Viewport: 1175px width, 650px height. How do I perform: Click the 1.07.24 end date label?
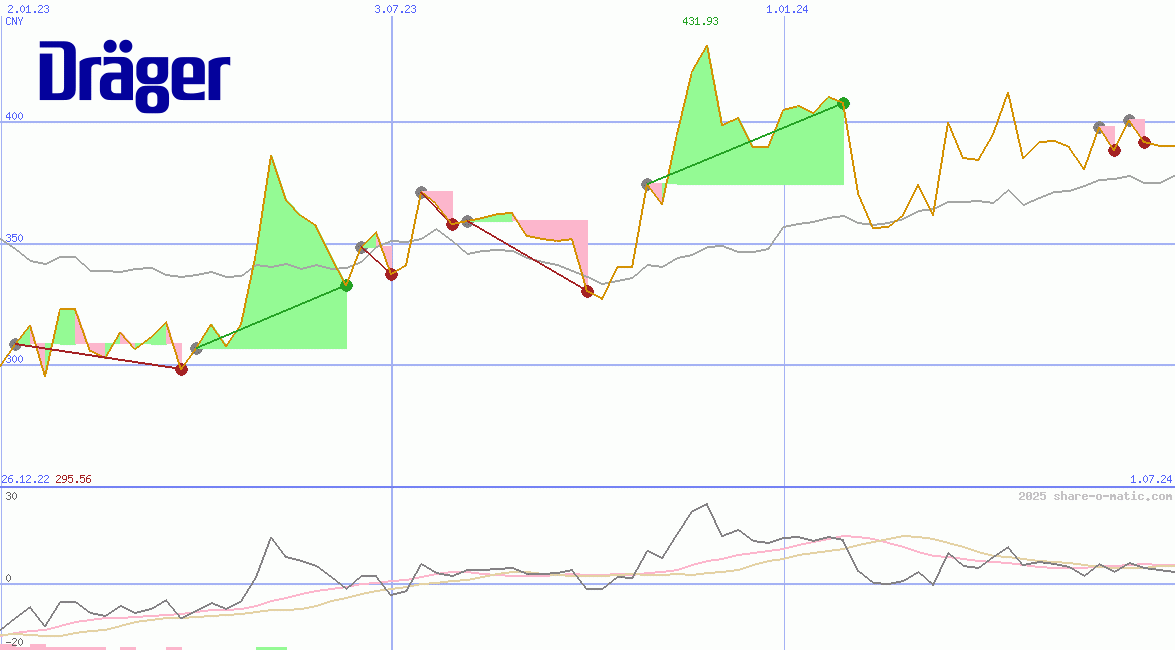[x=1150, y=480]
